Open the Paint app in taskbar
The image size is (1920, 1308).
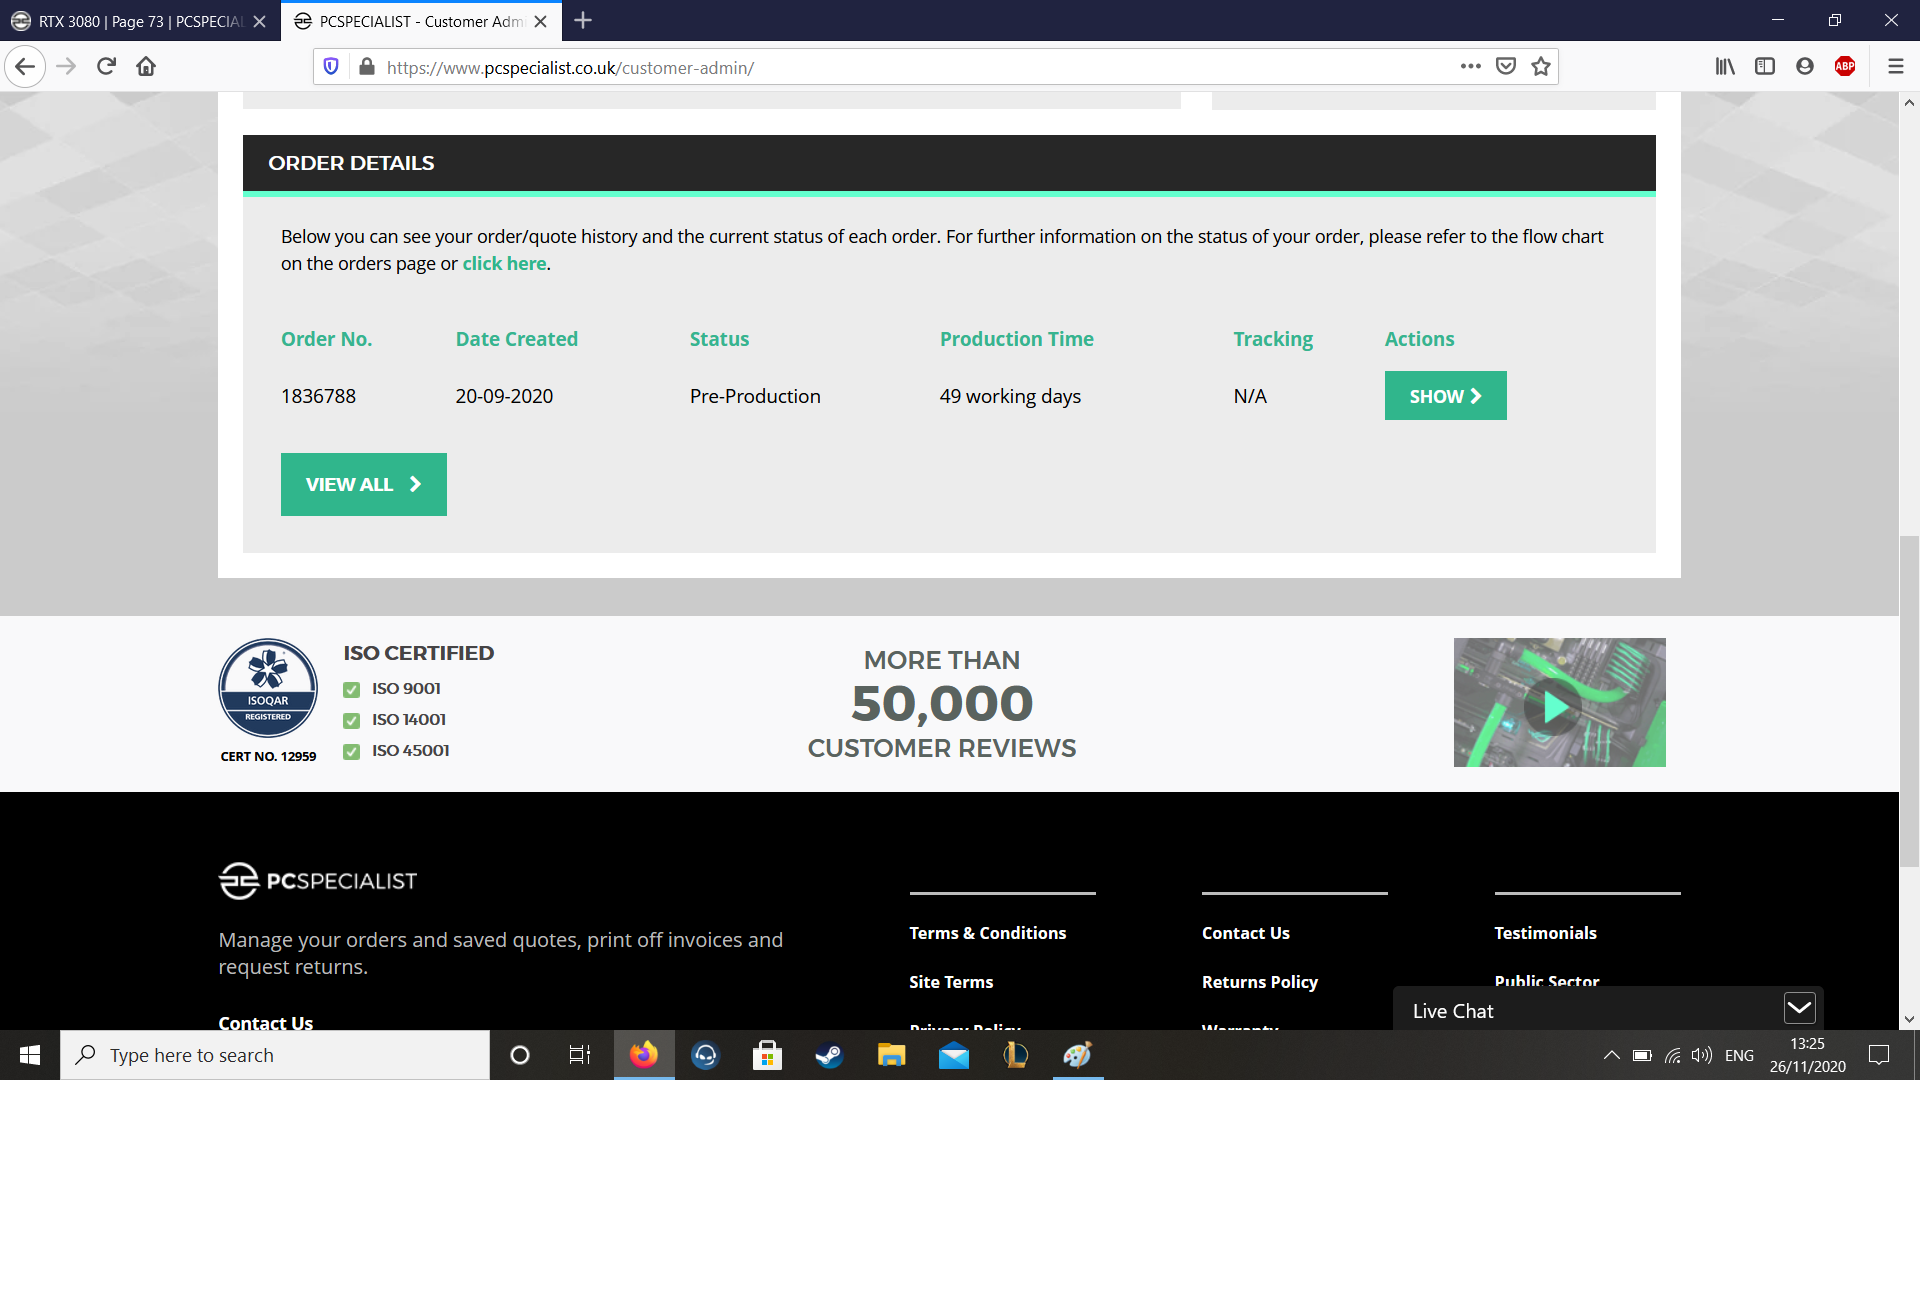point(1078,1055)
